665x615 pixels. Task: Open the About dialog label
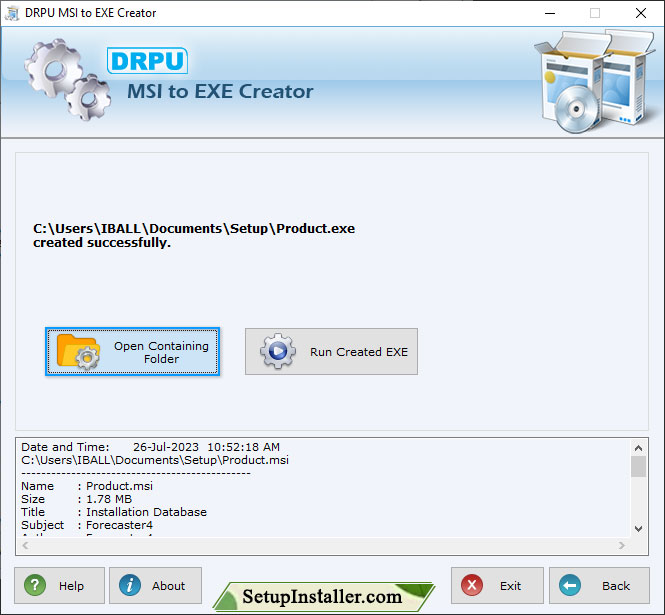coord(168,586)
